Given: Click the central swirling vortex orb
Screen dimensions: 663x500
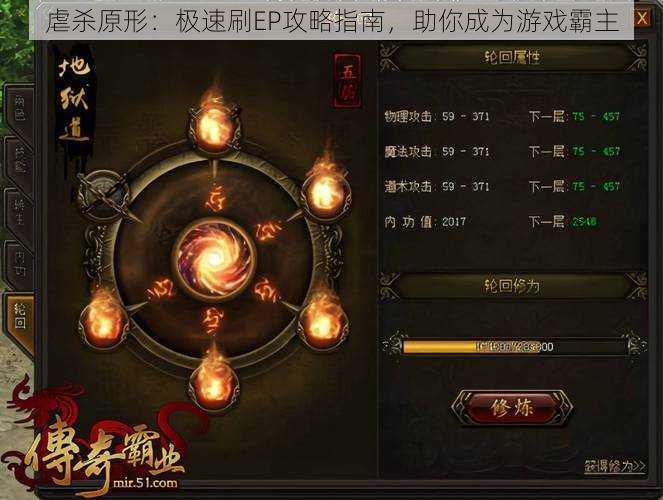Looking at the screenshot, I should tap(214, 259).
